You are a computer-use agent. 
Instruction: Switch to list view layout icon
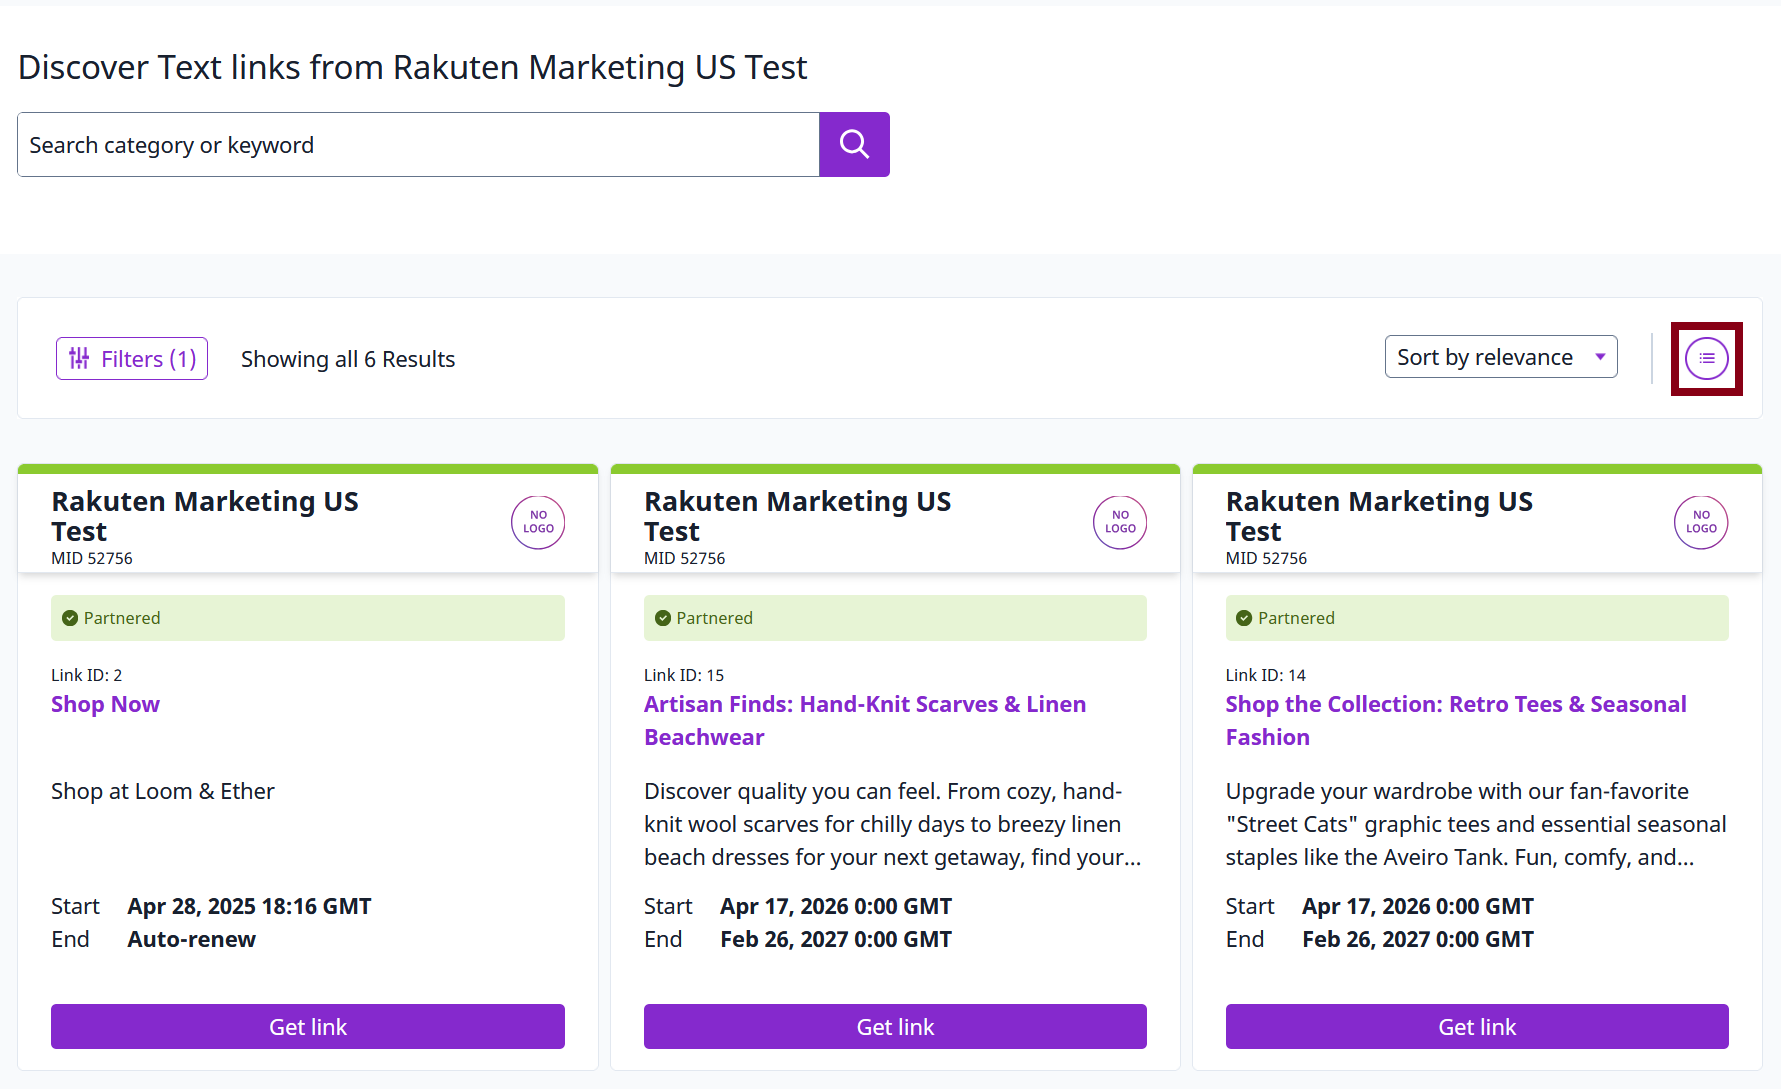pyautogui.click(x=1706, y=358)
